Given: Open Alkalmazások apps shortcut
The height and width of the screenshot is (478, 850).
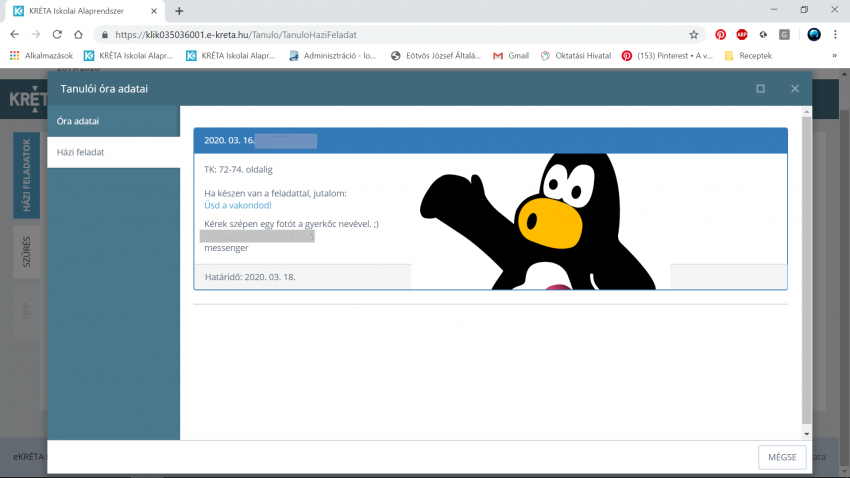Looking at the screenshot, I should (41, 56).
